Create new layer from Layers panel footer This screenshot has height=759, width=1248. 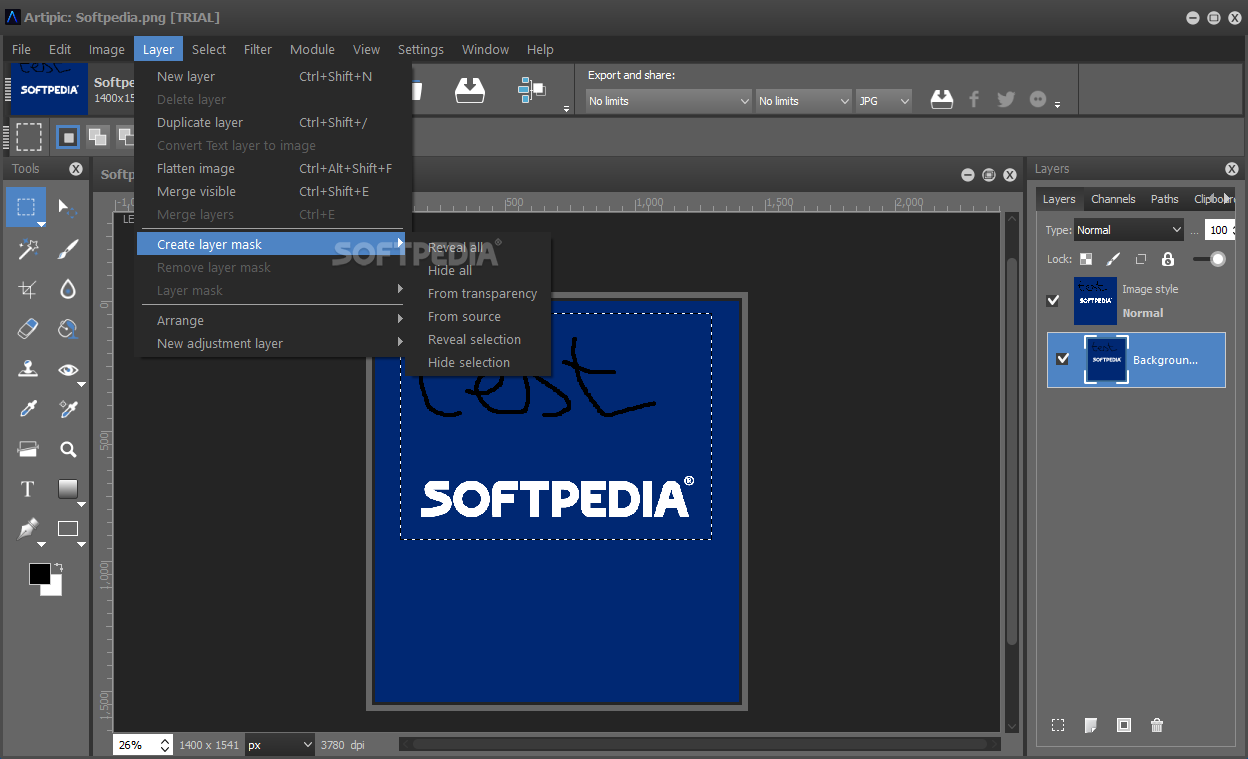tap(1091, 725)
